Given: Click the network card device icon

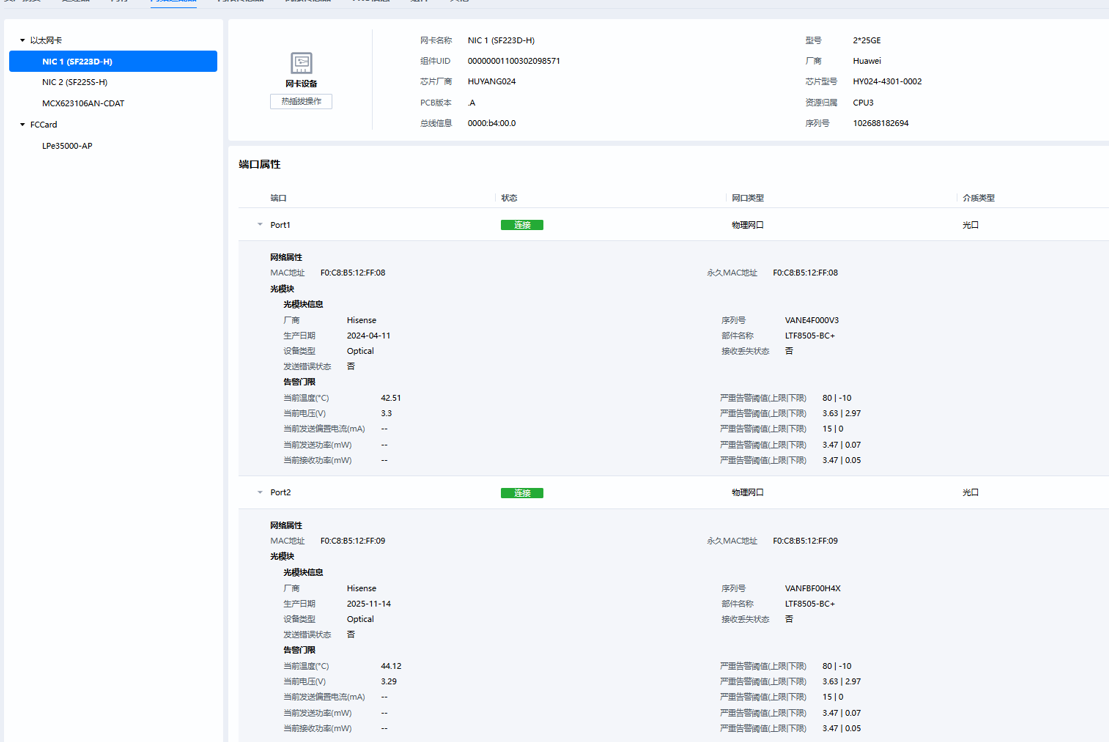Looking at the screenshot, I should click(x=301, y=62).
